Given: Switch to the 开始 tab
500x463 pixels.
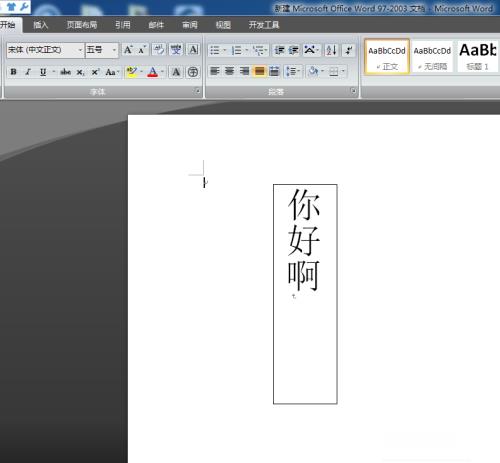Looking at the screenshot, I should tap(8, 25).
